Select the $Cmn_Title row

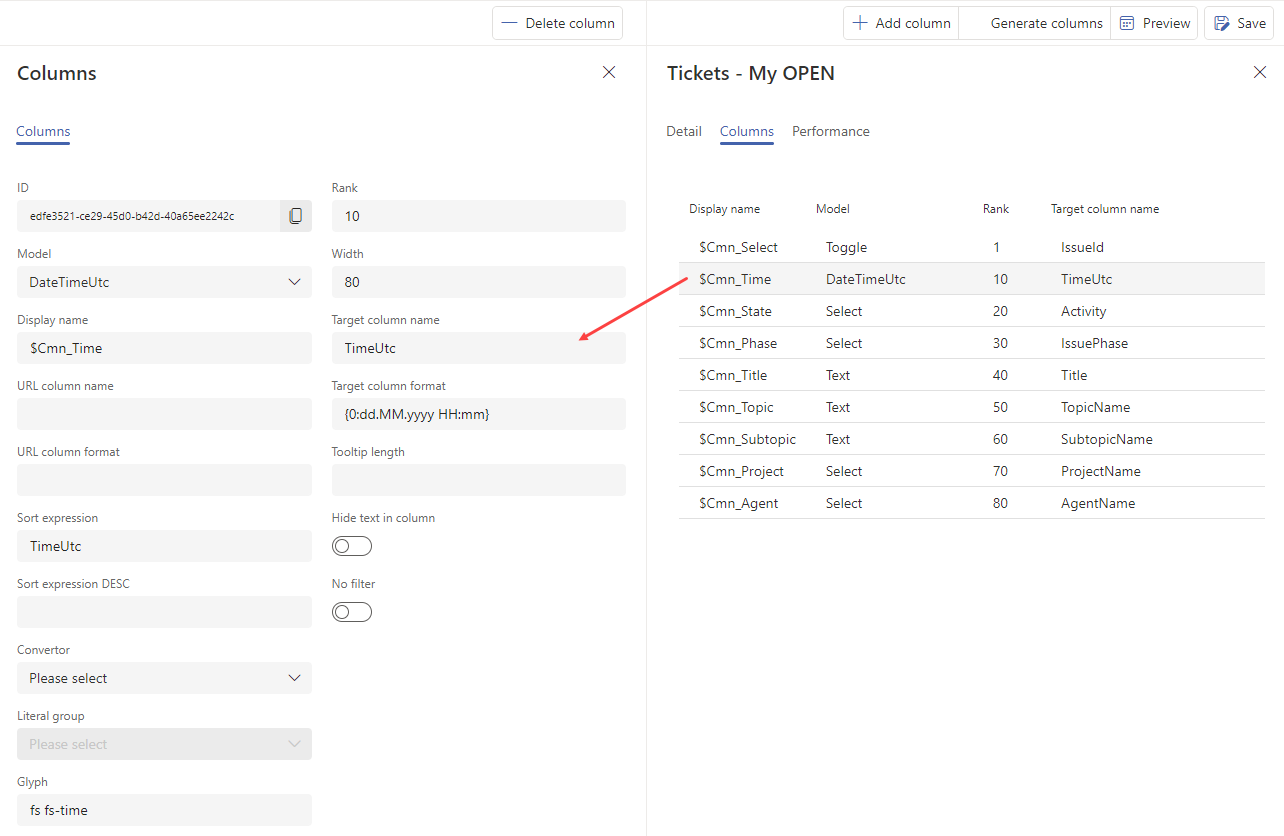click(971, 375)
